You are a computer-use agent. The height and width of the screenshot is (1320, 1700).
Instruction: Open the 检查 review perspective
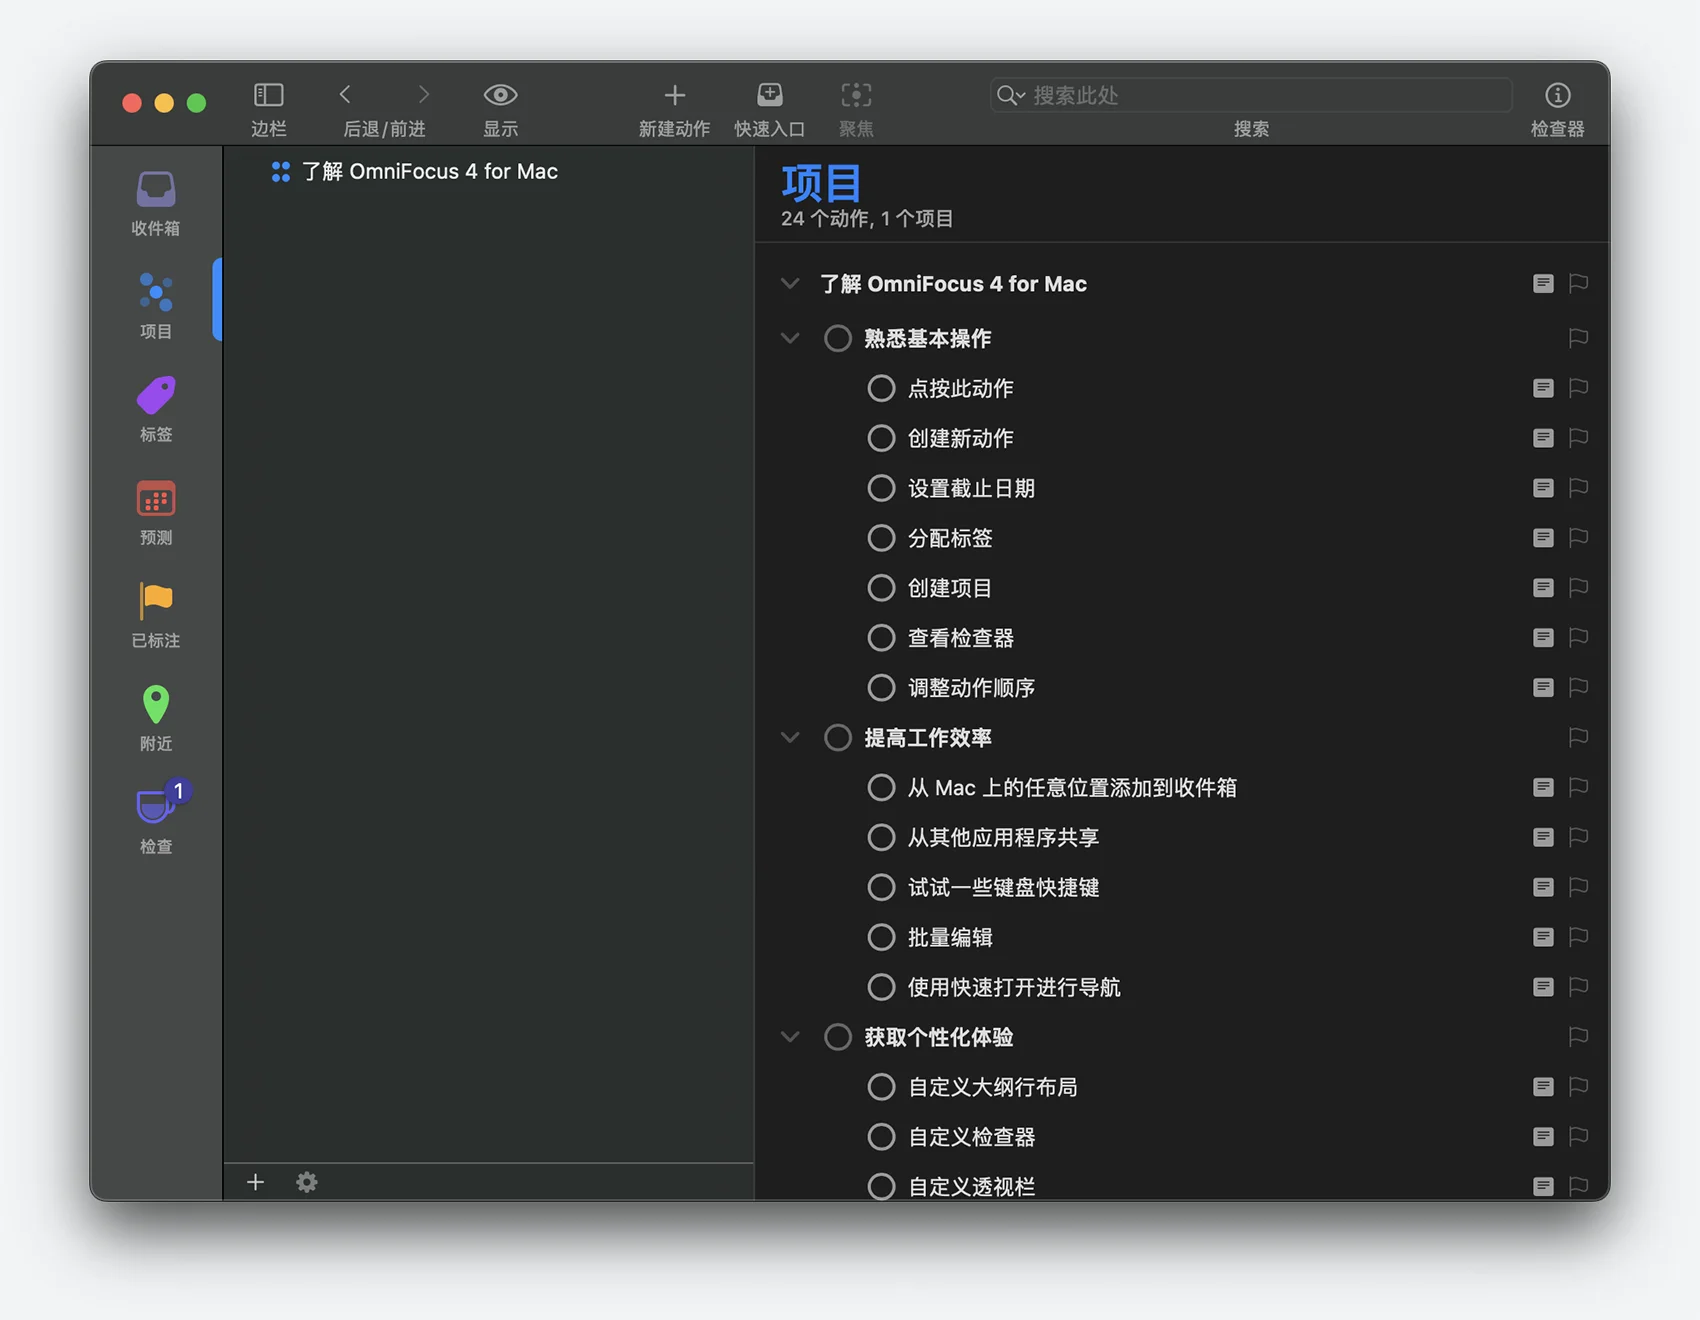click(x=156, y=818)
